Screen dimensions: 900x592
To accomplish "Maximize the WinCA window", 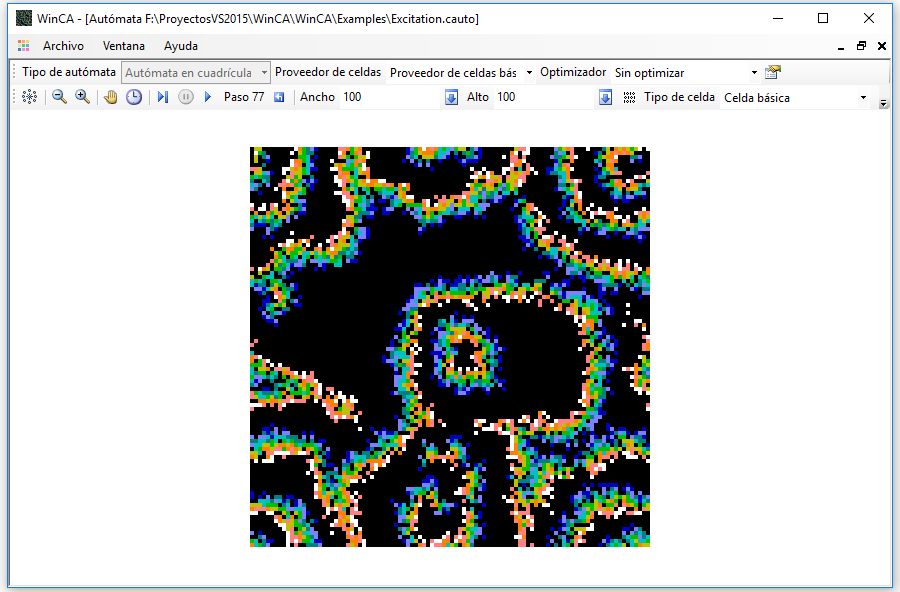I will click(x=823, y=18).
